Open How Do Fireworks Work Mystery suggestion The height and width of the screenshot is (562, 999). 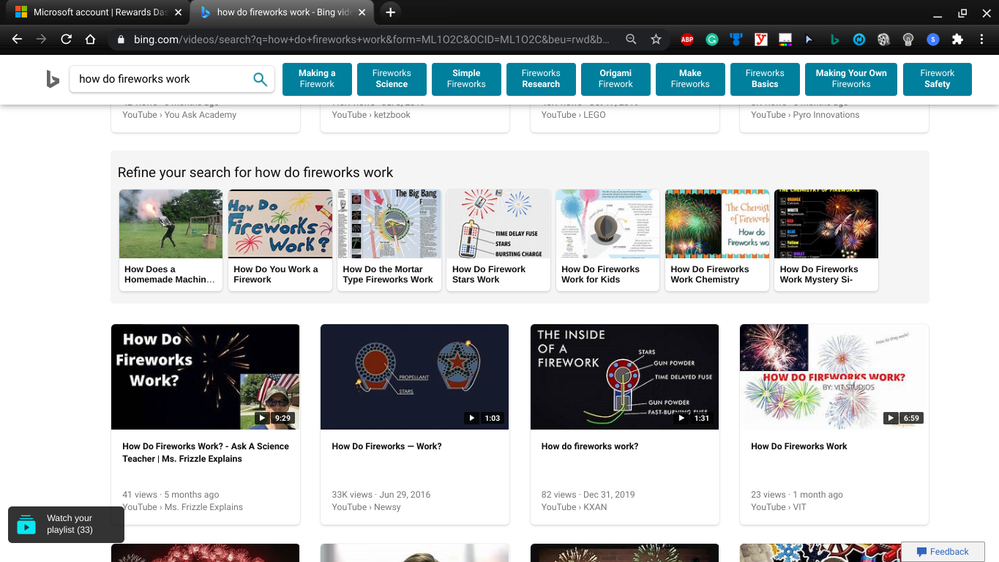826,240
